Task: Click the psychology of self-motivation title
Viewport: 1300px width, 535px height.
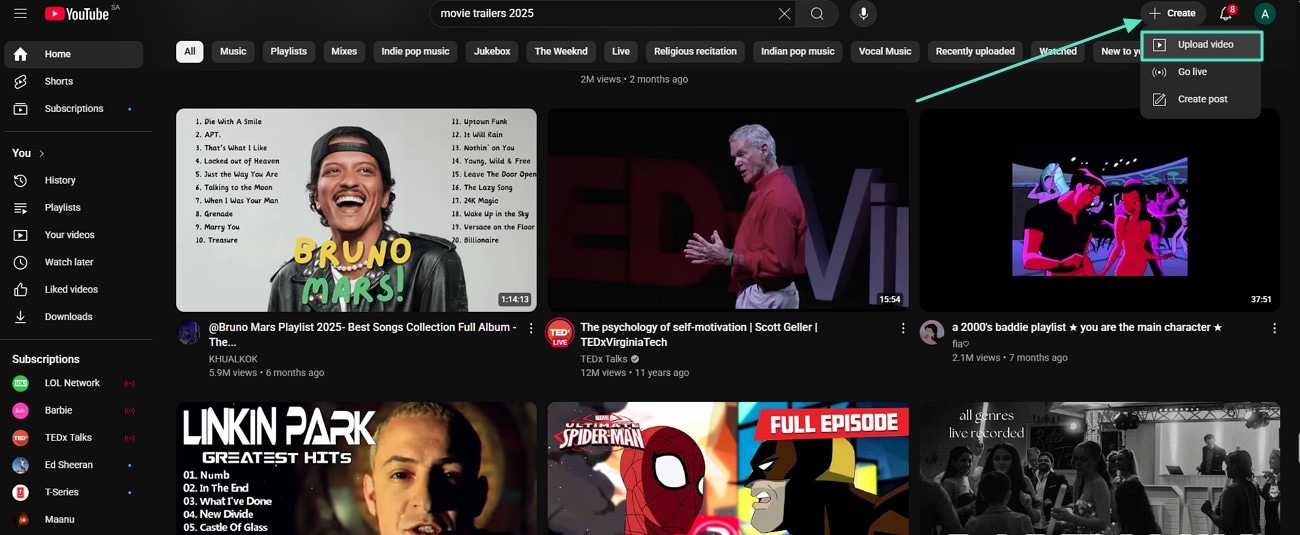Action: pos(699,334)
